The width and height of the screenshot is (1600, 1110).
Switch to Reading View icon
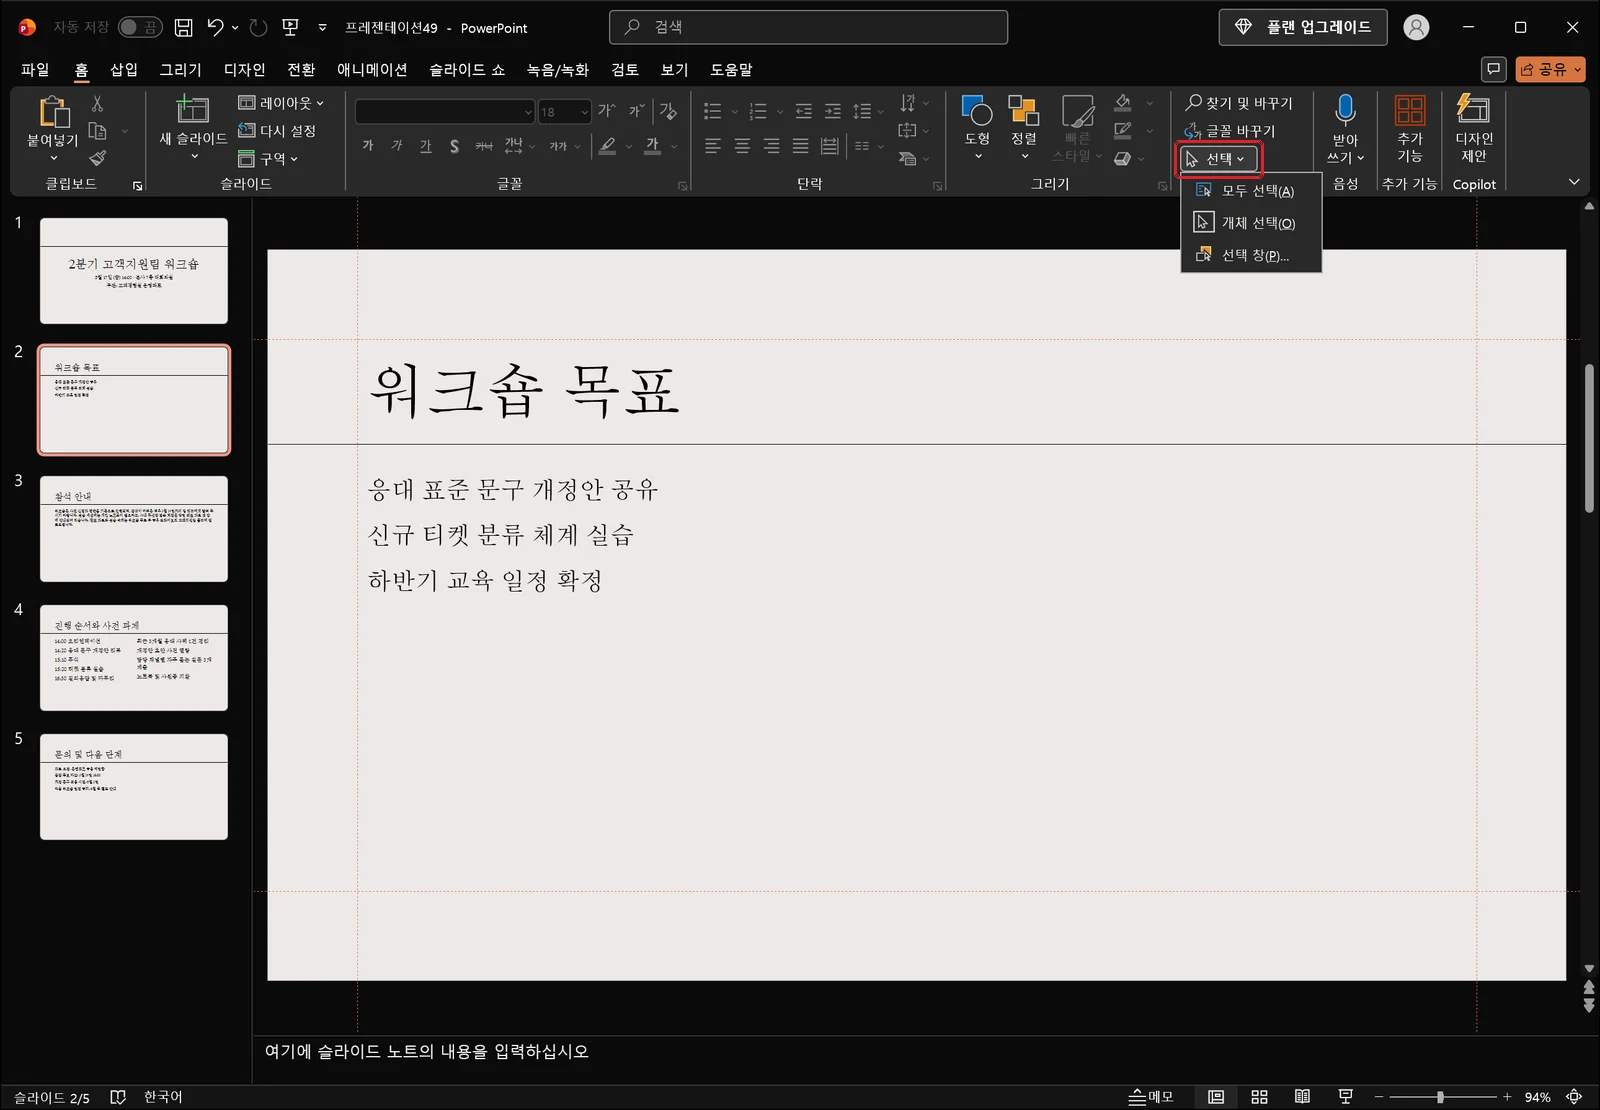pyautogui.click(x=1302, y=1097)
